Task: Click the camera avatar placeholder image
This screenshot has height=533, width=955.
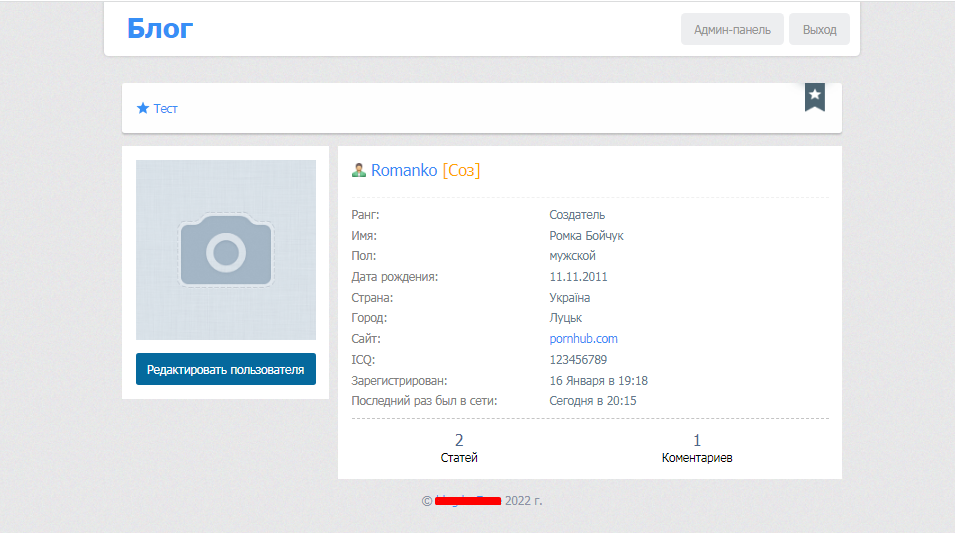Action: coord(226,250)
